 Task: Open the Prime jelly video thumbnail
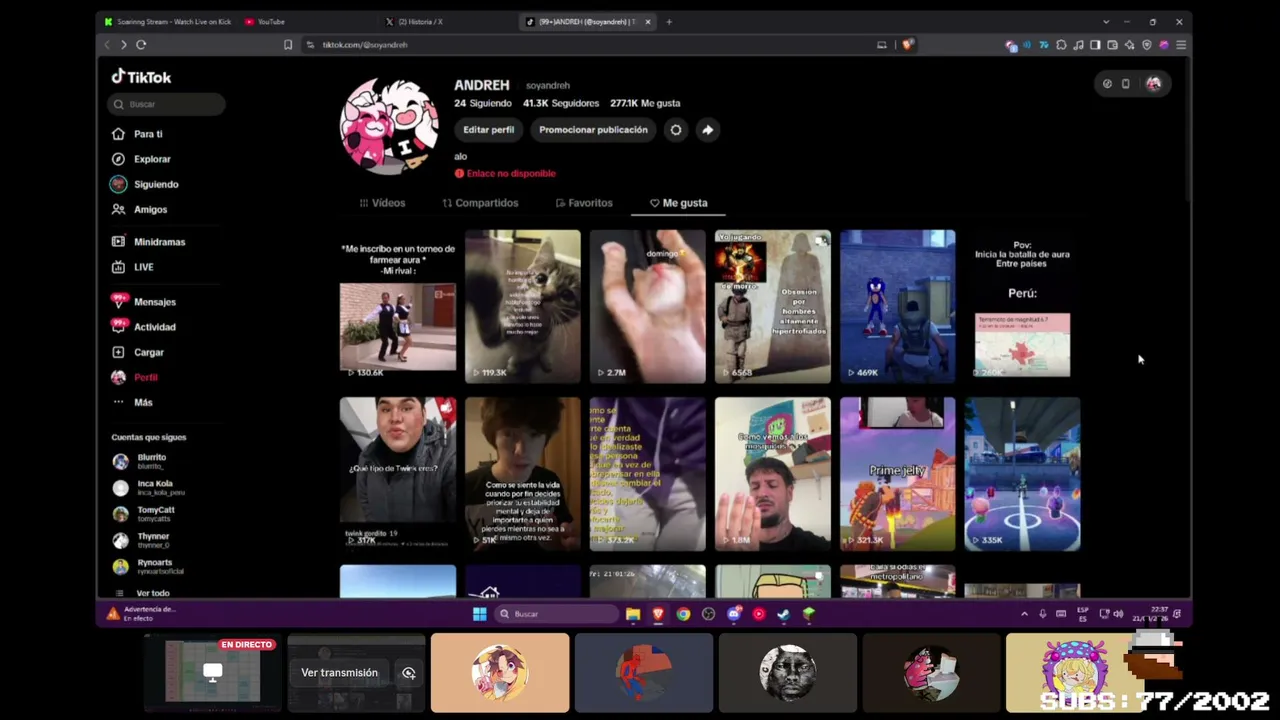click(897, 474)
